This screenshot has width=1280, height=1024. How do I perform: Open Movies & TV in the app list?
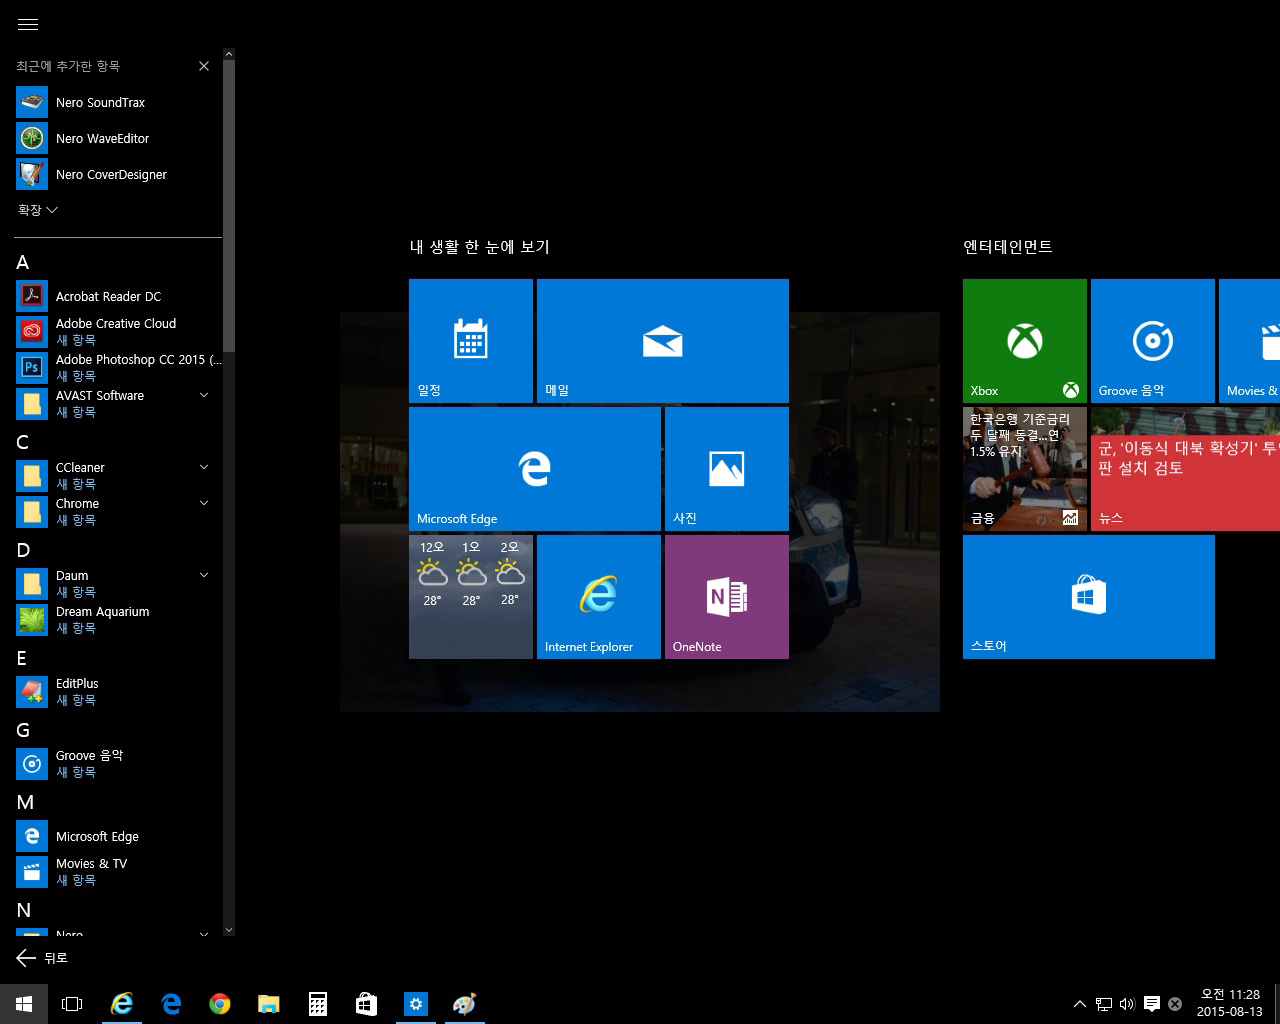(x=118, y=872)
